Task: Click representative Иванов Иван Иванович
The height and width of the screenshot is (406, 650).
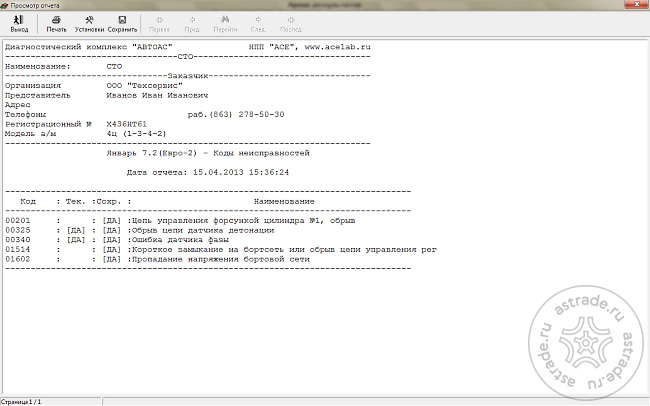Action: (157, 95)
